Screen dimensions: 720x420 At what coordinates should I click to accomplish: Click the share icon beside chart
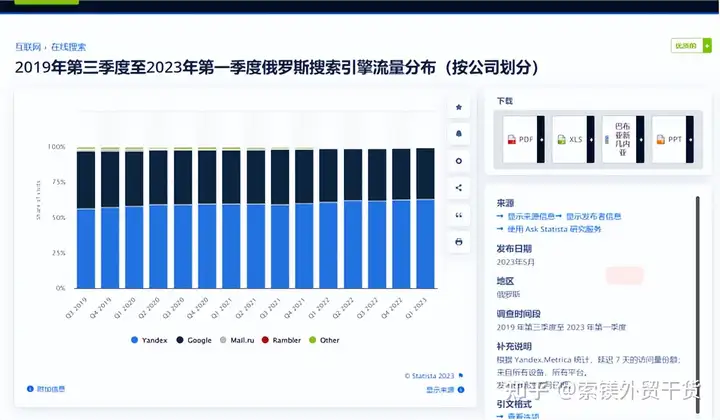(458, 188)
